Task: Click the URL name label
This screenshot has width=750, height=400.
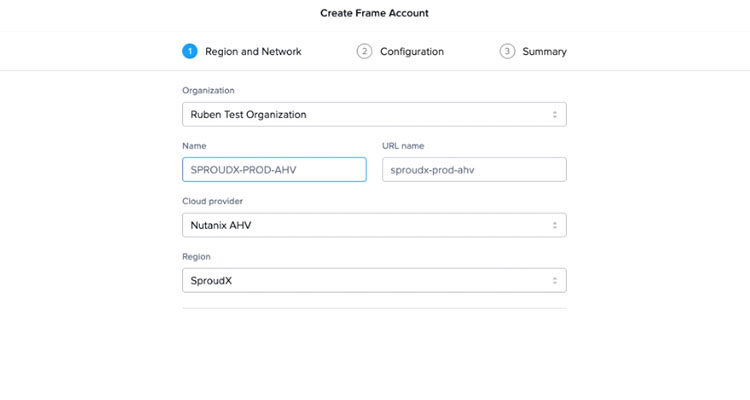Action: click(x=404, y=146)
